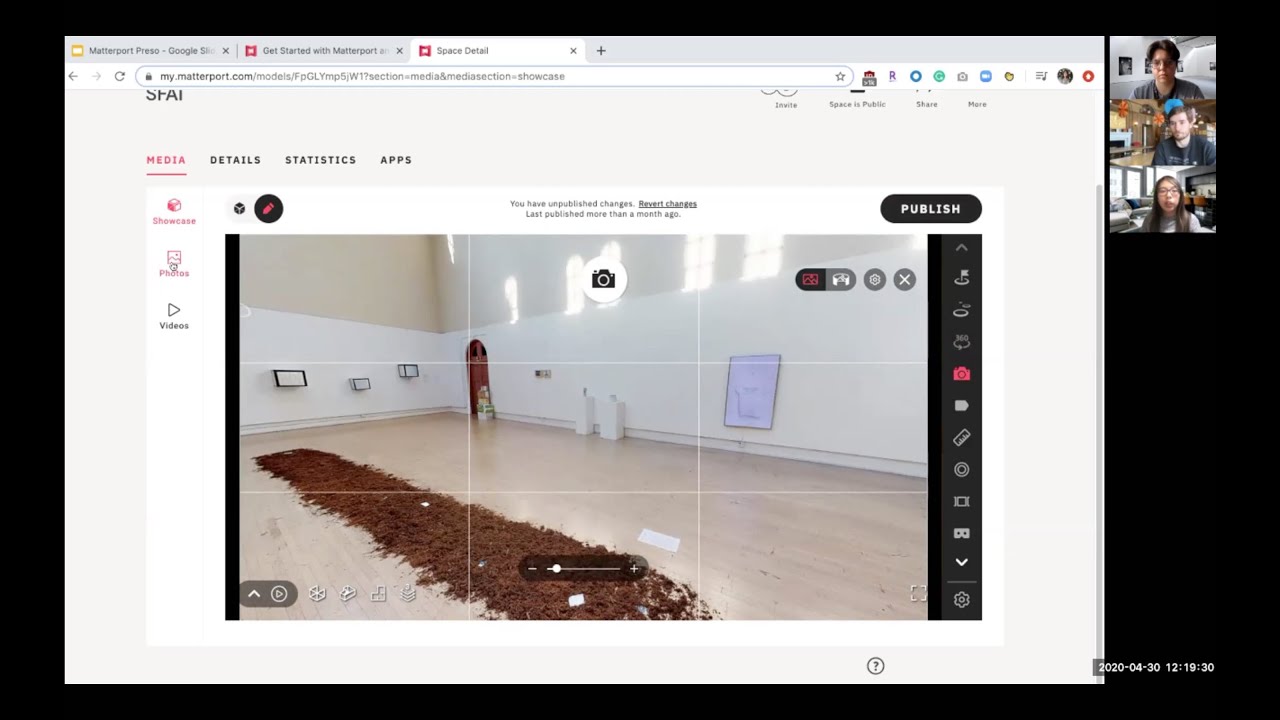Viewport: 1280px width, 720px height.
Task: Switch to 2D photo snapshot mode
Action: pos(810,280)
